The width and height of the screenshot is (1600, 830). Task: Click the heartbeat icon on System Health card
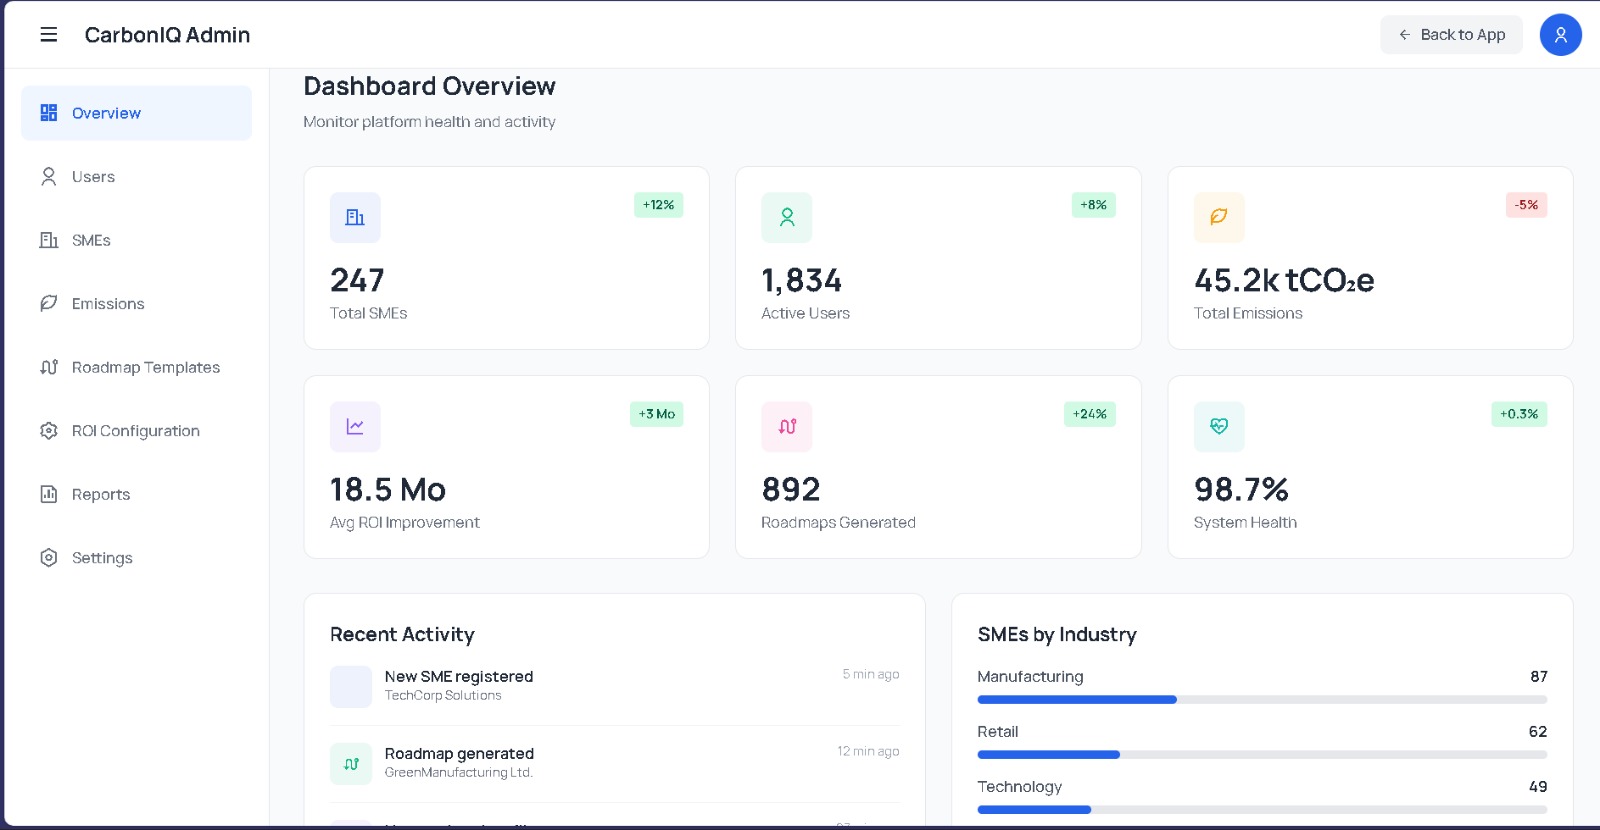[x=1219, y=427]
